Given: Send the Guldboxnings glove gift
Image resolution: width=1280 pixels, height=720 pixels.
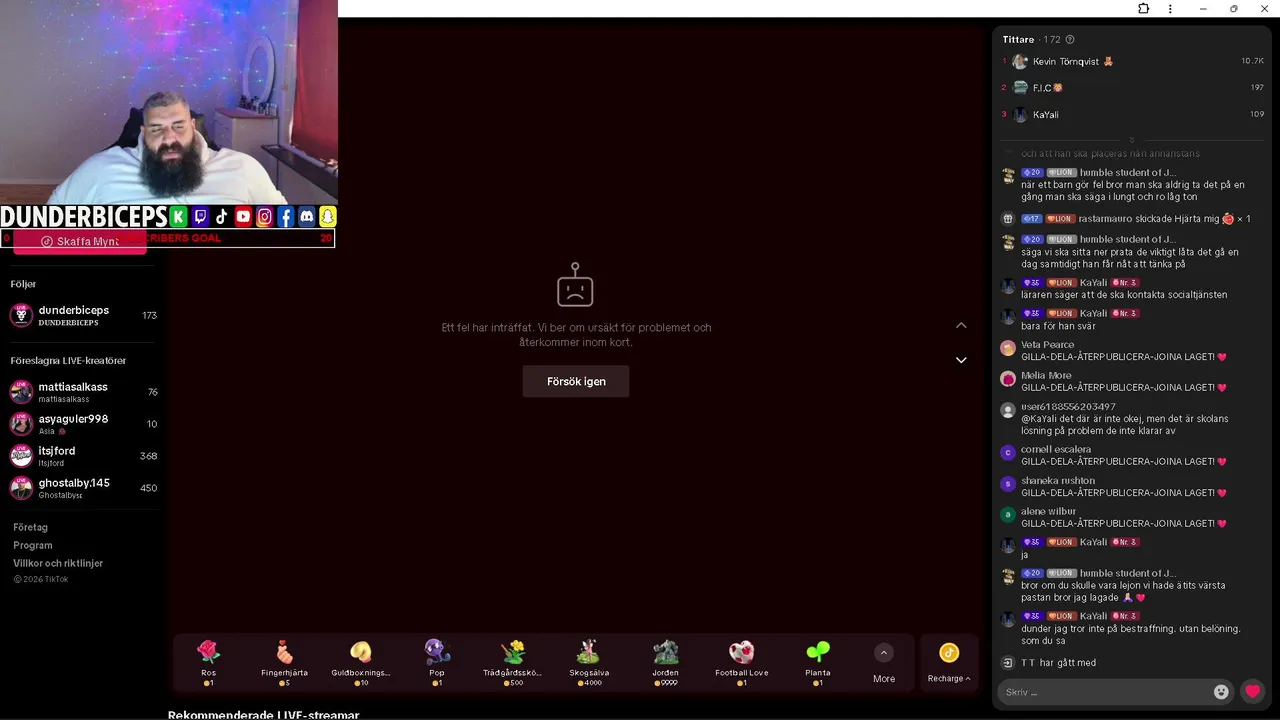Looking at the screenshot, I should pyautogui.click(x=361, y=663).
